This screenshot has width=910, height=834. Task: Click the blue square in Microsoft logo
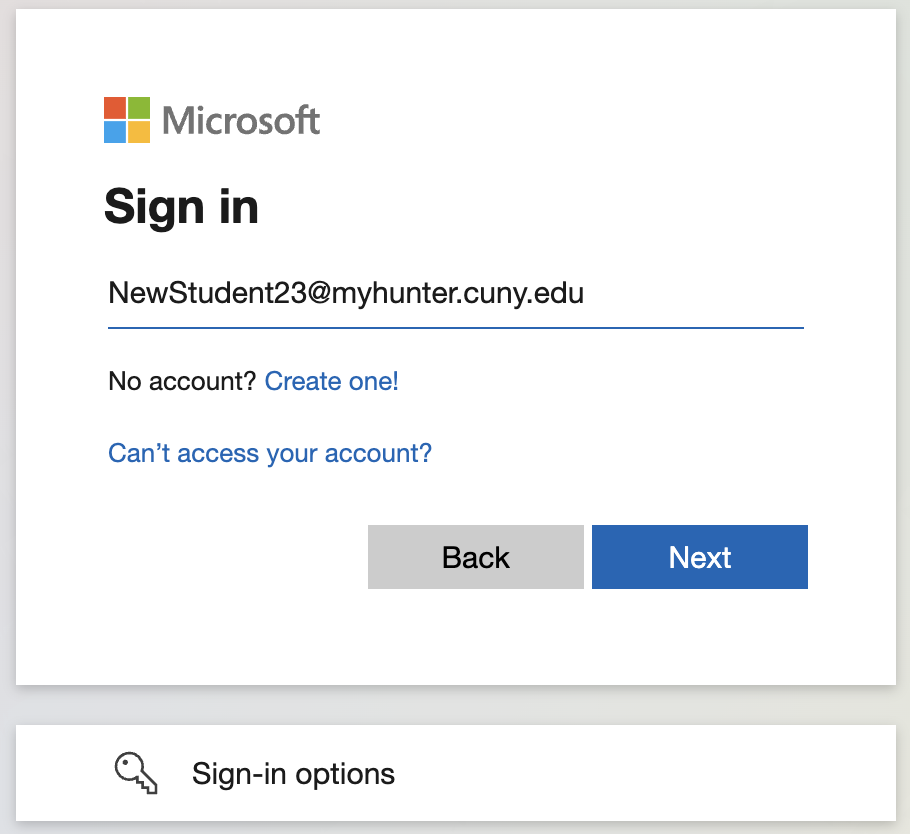(115, 132)
